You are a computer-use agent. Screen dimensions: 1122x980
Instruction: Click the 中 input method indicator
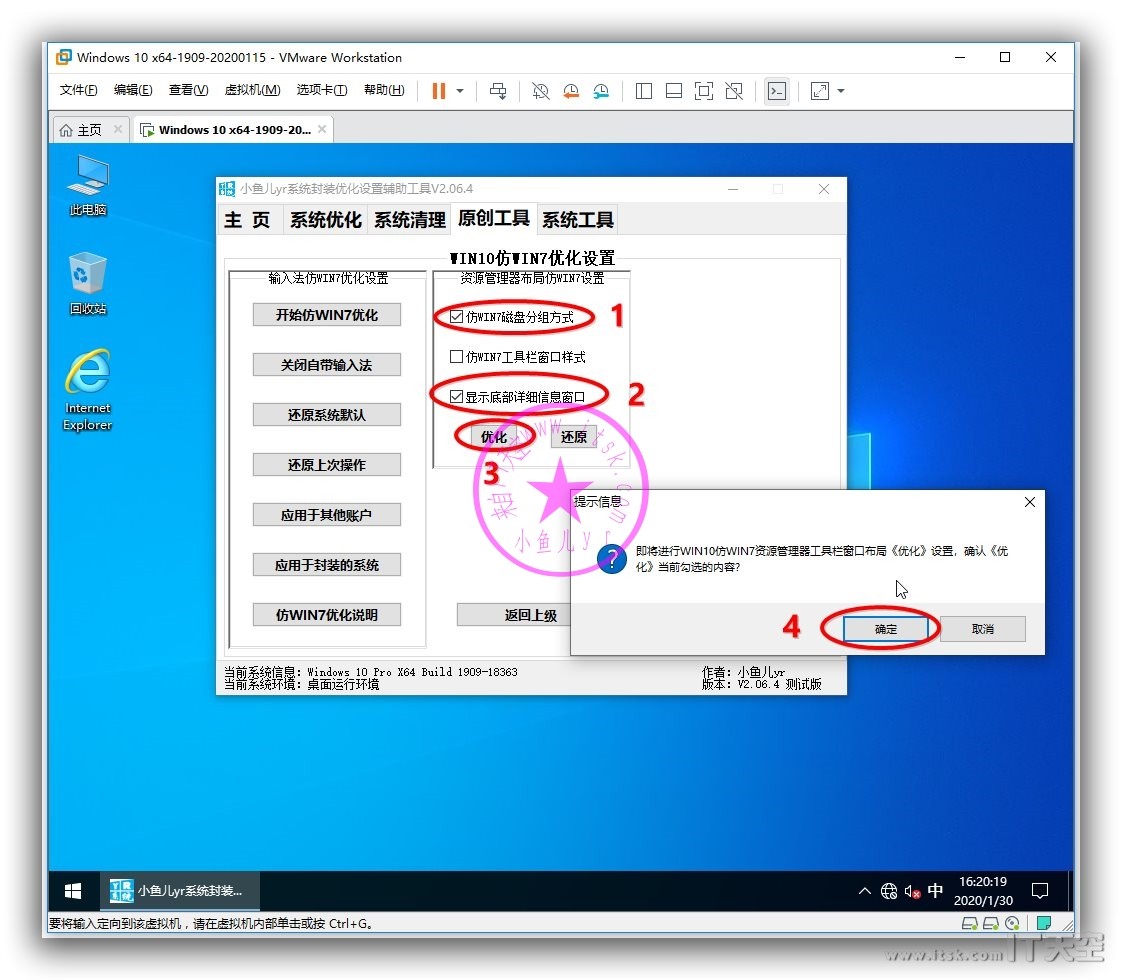pos(935,891)
